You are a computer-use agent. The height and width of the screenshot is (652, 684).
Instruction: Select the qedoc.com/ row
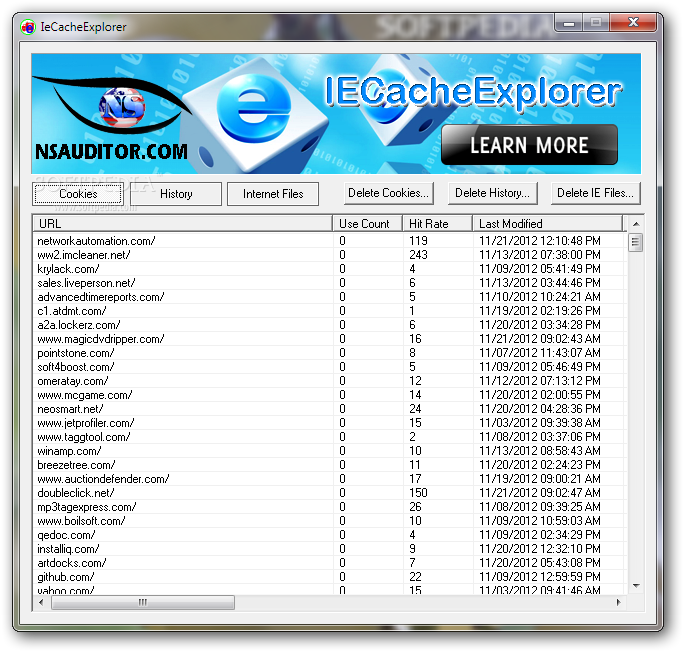coord(330,535)
